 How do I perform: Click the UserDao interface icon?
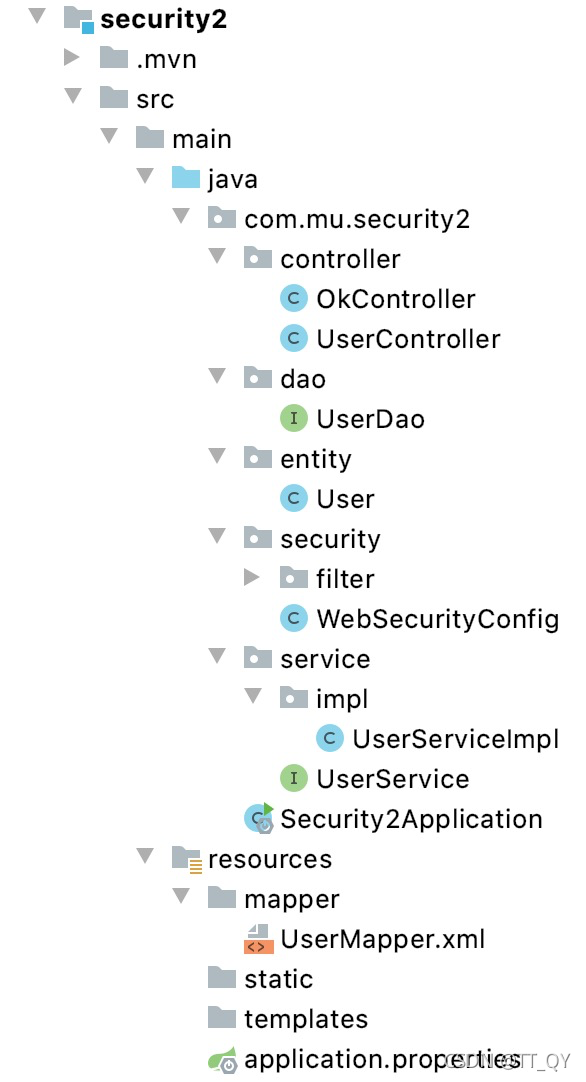[293, 418]
